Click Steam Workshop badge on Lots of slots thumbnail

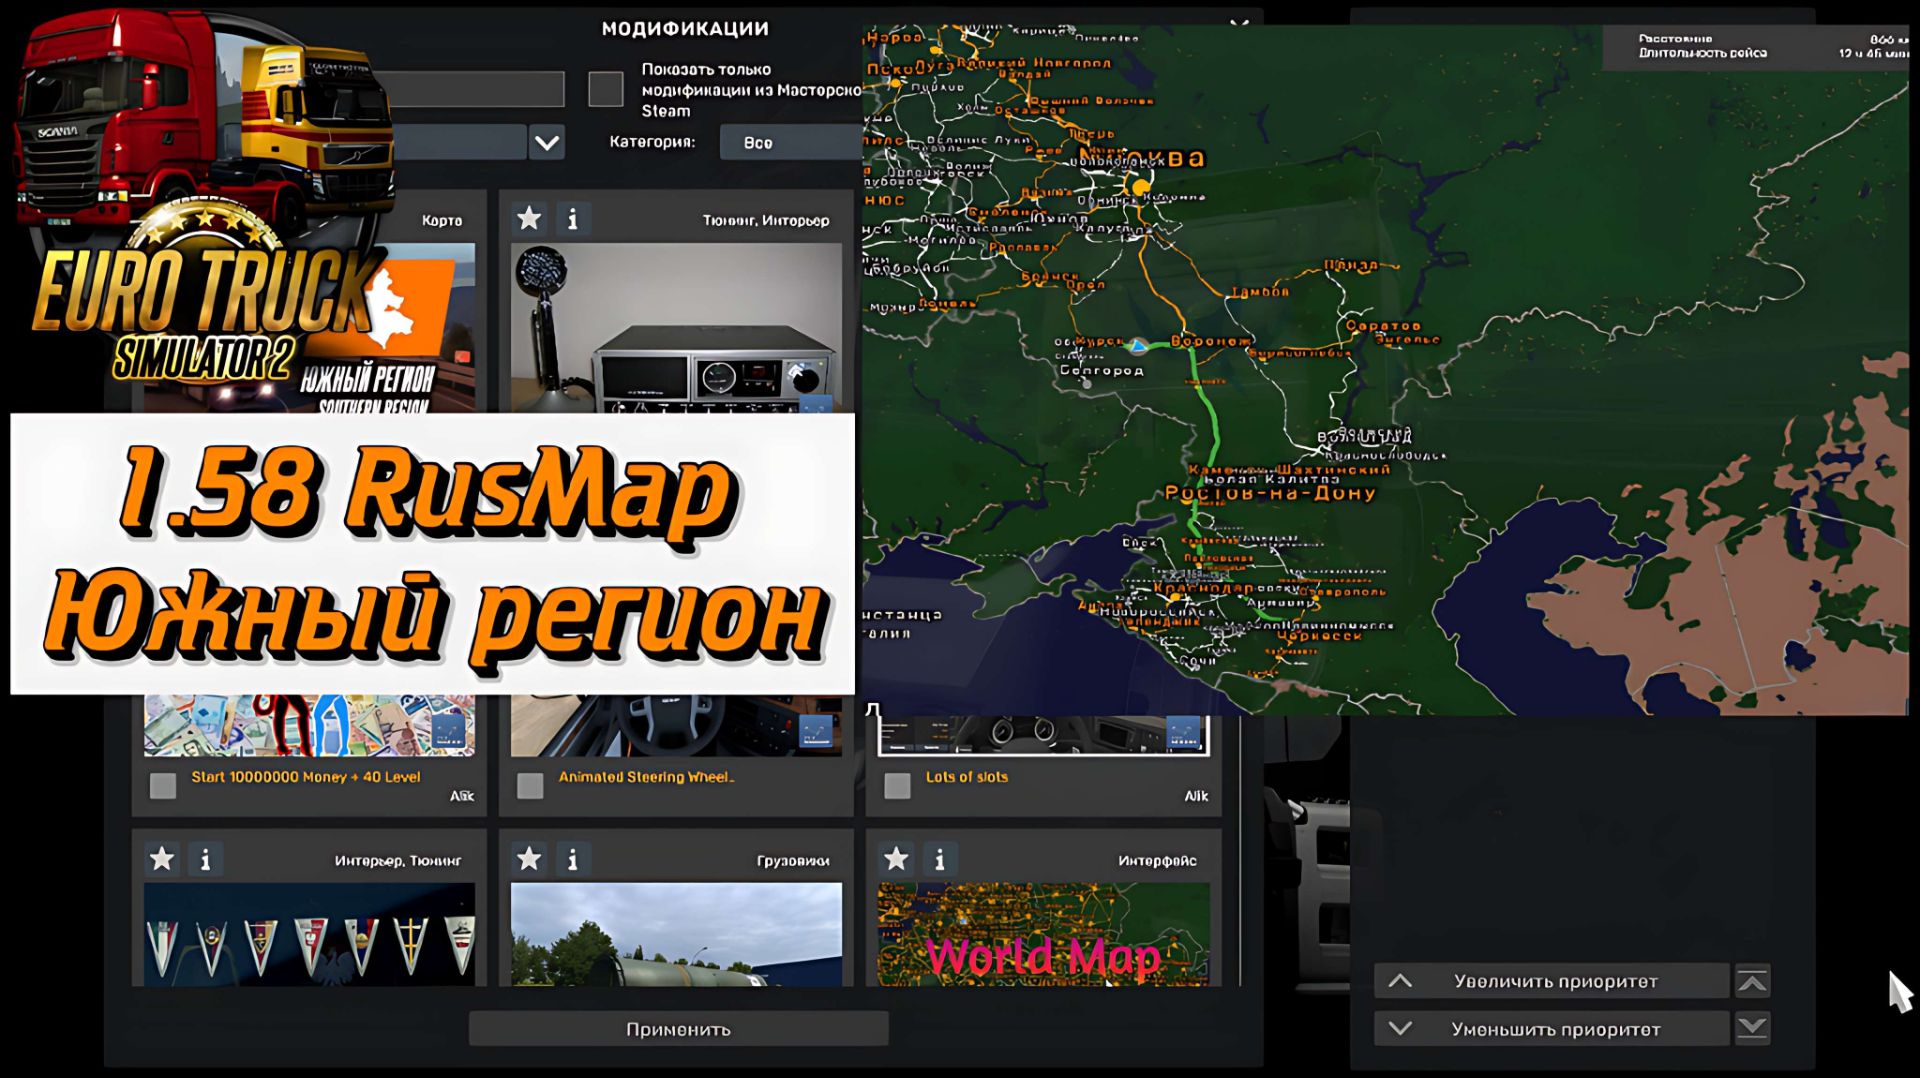coord(1183,732)
